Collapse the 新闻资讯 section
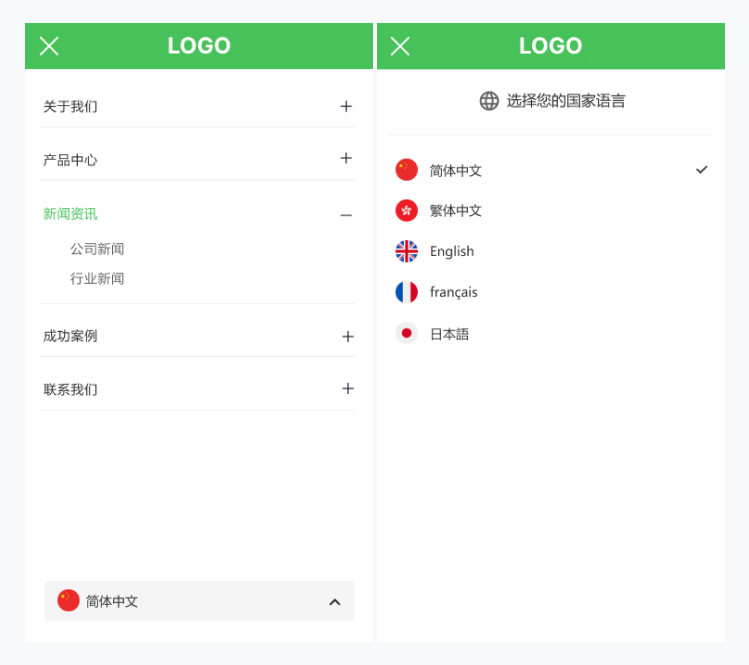The width and height of the screenshot is (749, 665). click(346, 215)
